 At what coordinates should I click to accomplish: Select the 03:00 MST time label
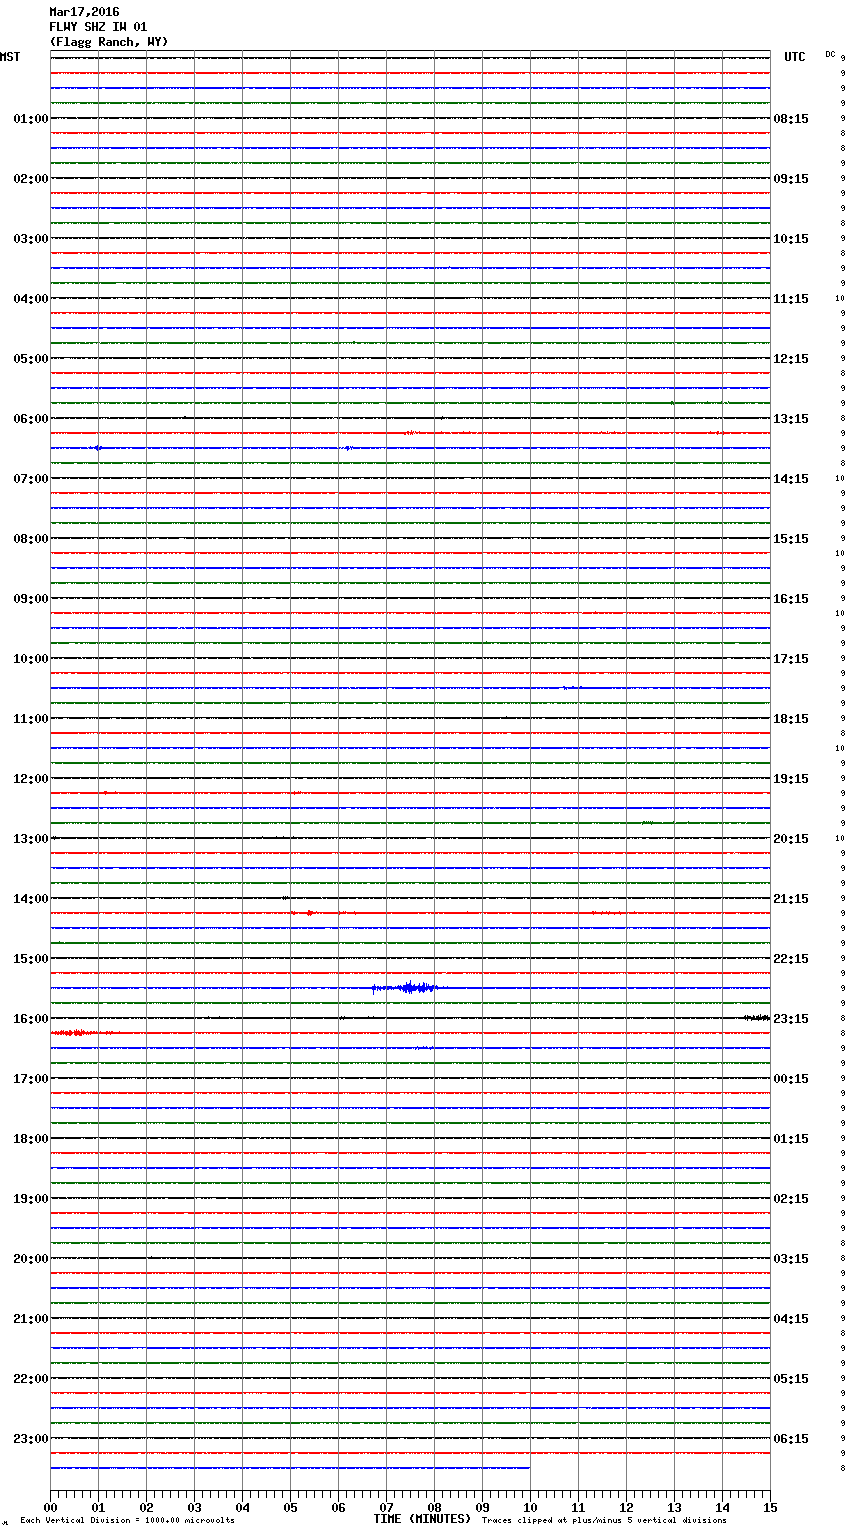click(x=30, y=239)
